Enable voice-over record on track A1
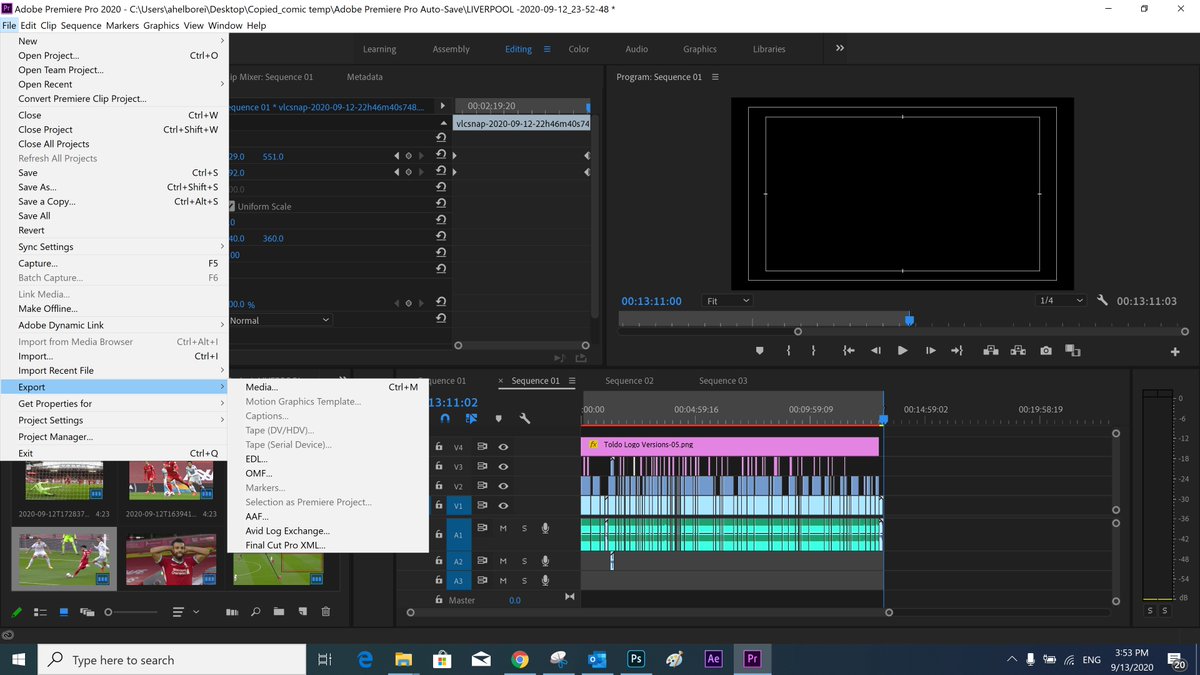 (x=545, y=528)
